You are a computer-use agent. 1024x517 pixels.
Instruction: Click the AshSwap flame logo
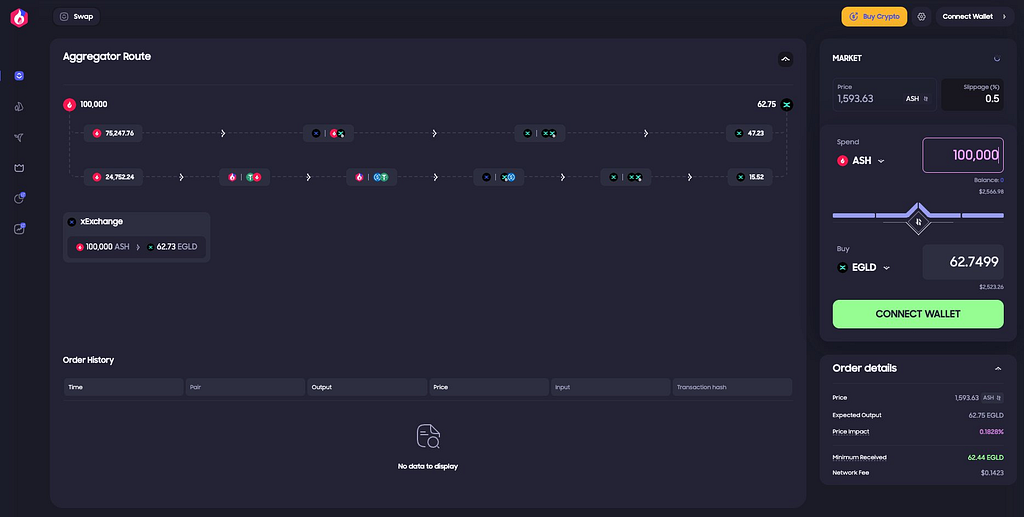[x=19, y=18]
